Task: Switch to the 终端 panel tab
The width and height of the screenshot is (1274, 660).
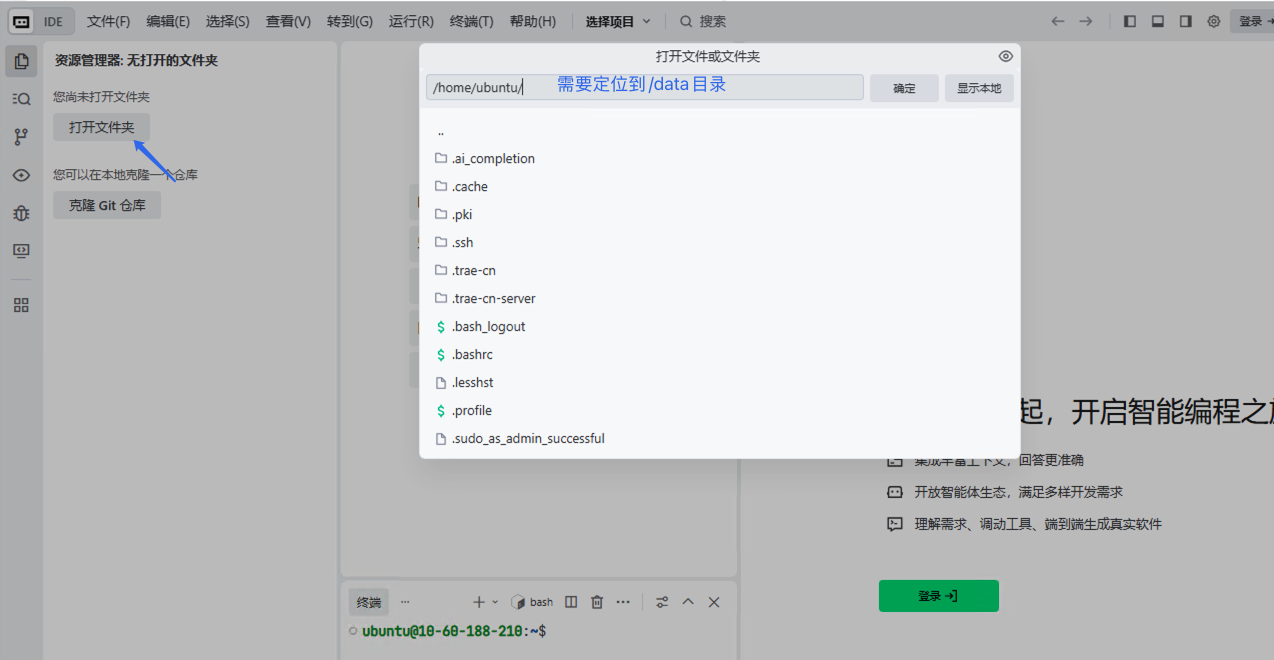Action: coord(369,602)
